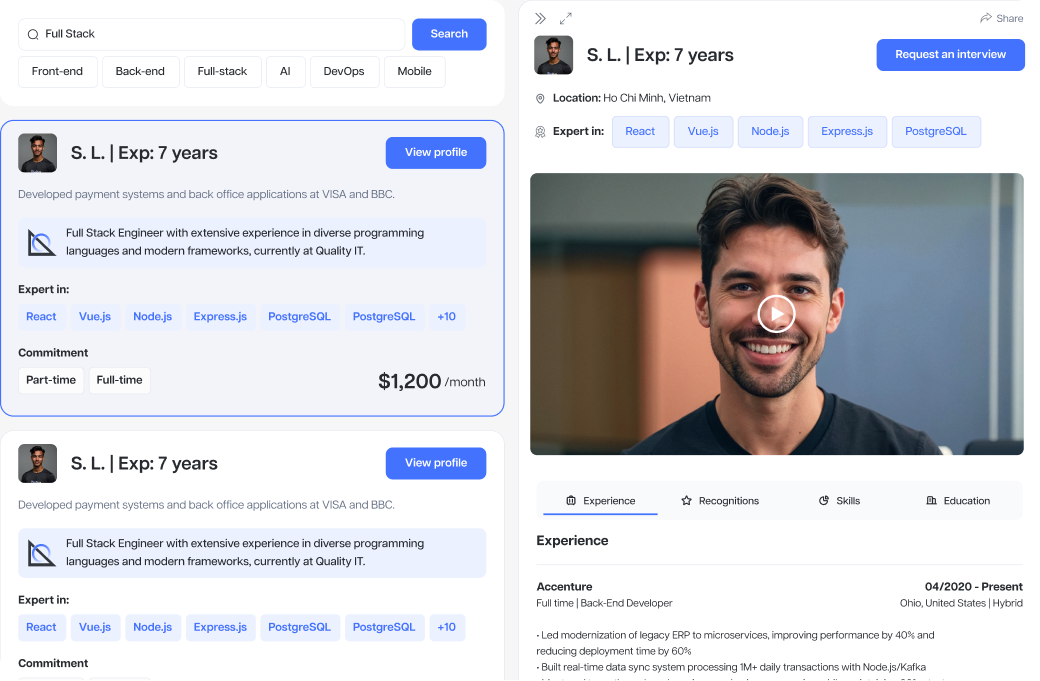This screenshot has height=681, width=1040.
Task: Focus the Full Stack search field
Action: tap(212, 34)
